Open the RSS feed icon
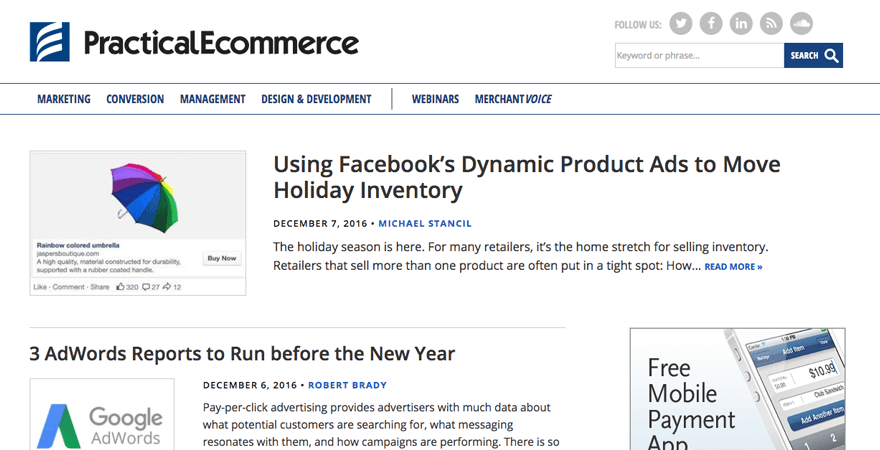The image size is (880, 450). [x=771, y=23]
